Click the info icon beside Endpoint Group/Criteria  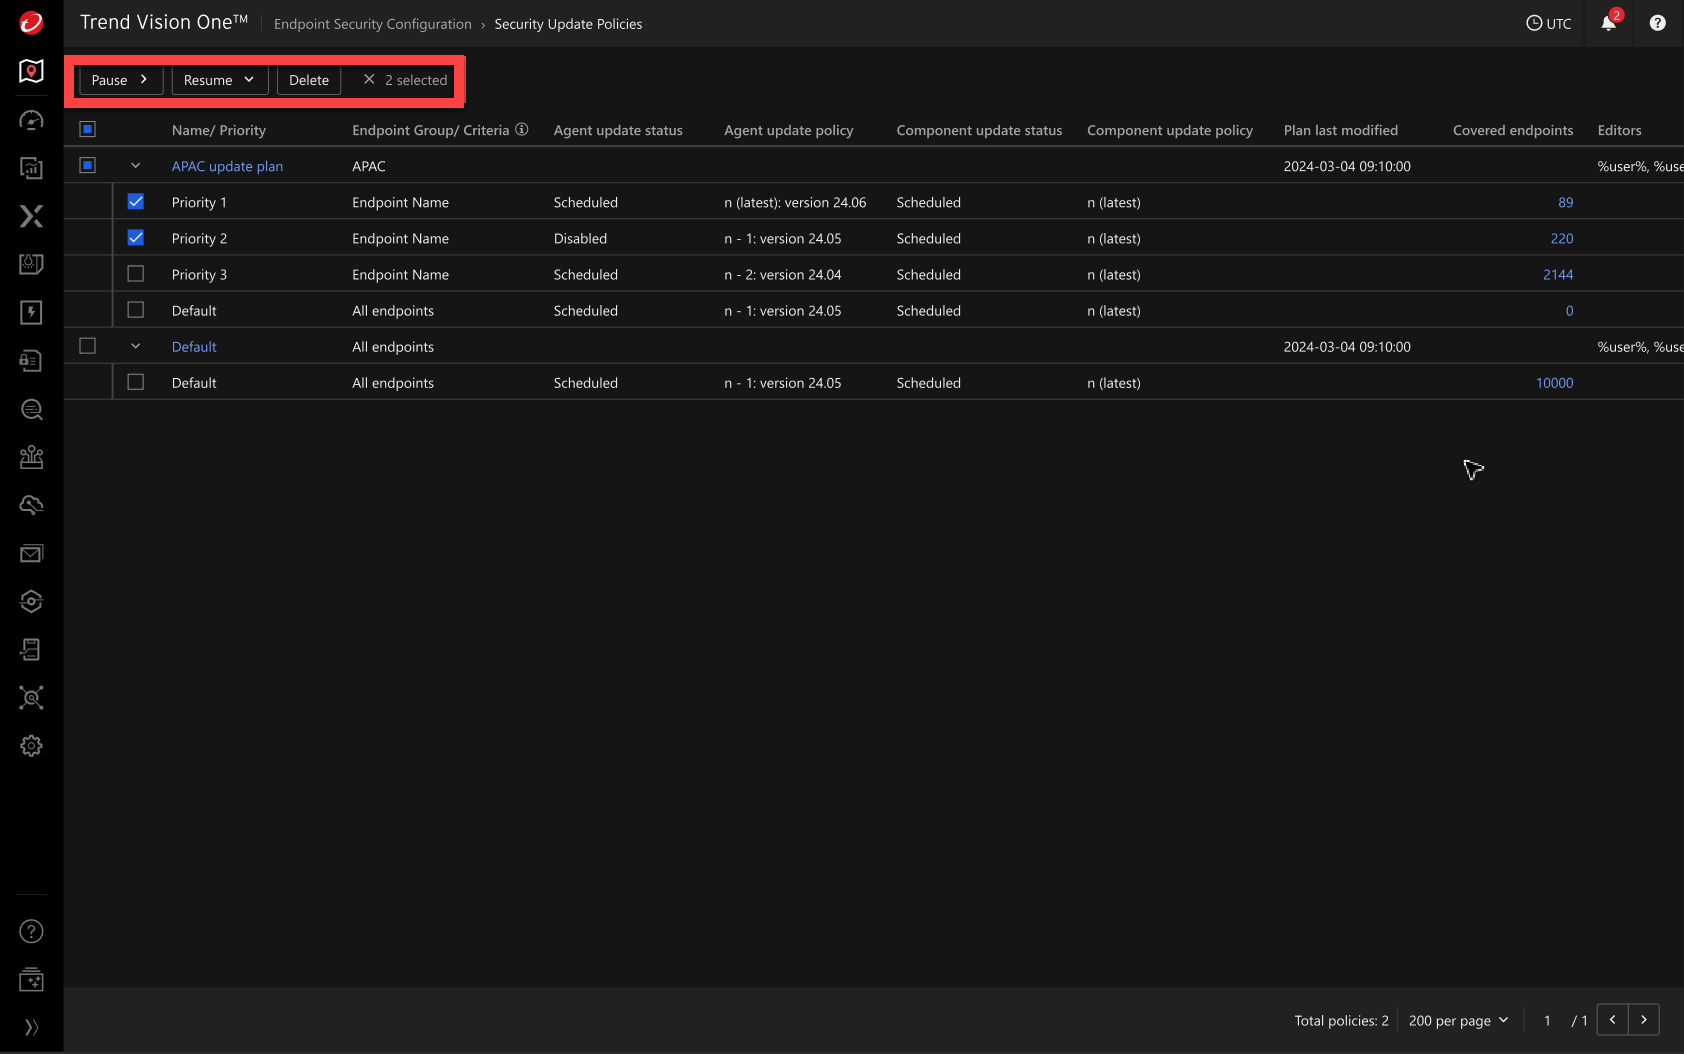pyautogui.click(x=522, y=130)
